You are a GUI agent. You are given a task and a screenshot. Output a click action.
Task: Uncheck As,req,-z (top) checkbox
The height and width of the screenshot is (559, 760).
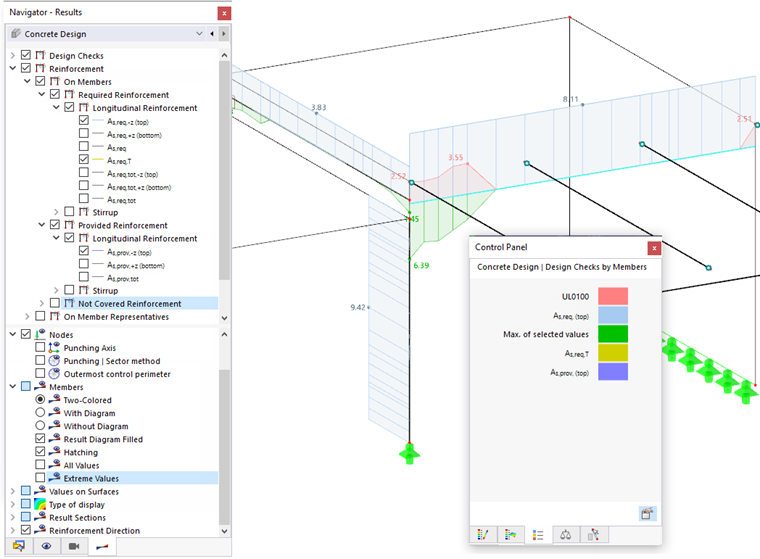[x=84, y=120]
